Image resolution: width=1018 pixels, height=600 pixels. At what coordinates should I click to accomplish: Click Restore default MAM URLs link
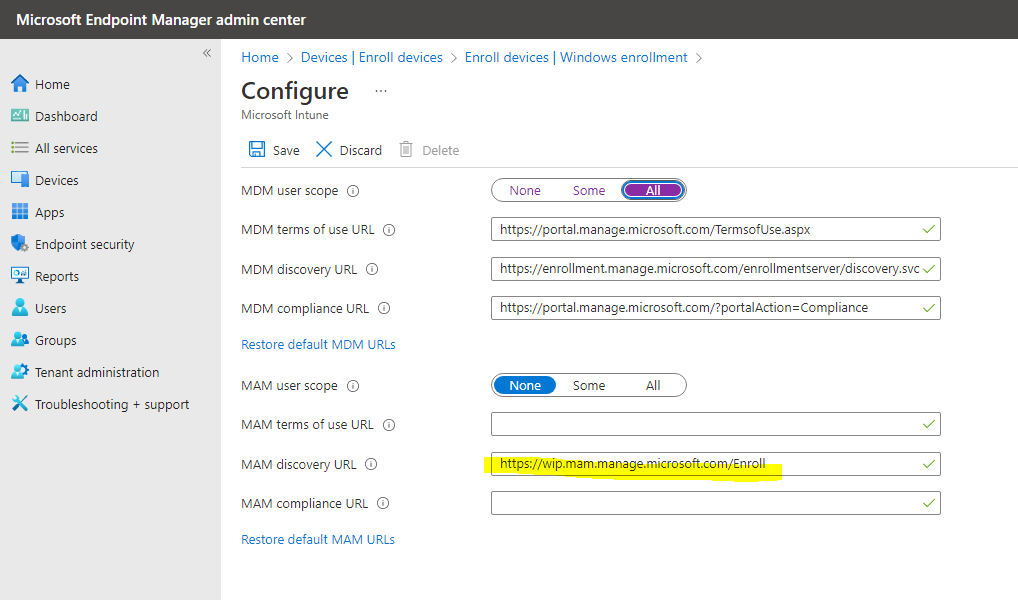coord(317,539)
